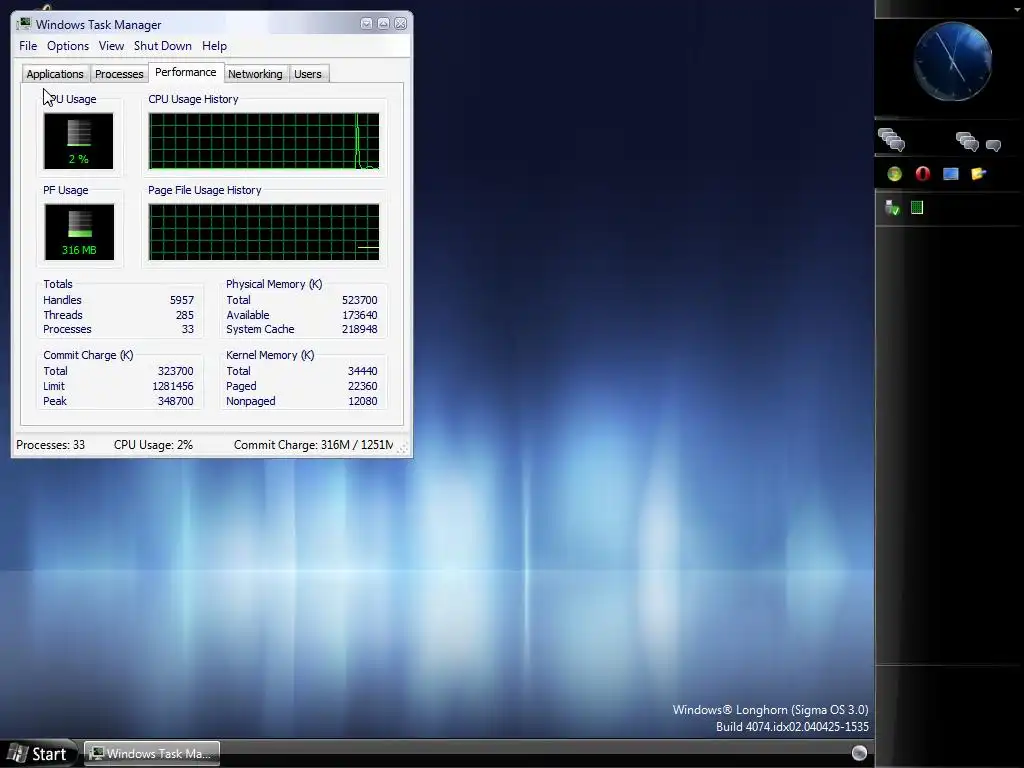The width and height of the screenshot is (1024, 768).
Task: Click the round orb at taskbar right end
Action: (x=859, y=753)
